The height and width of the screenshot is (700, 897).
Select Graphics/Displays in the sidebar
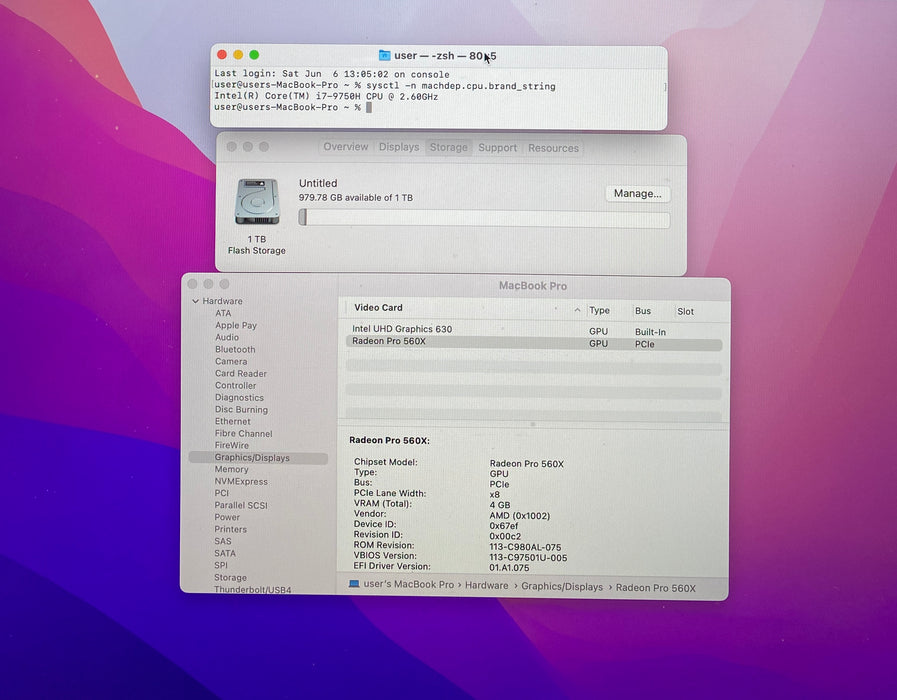click(258, 458)
